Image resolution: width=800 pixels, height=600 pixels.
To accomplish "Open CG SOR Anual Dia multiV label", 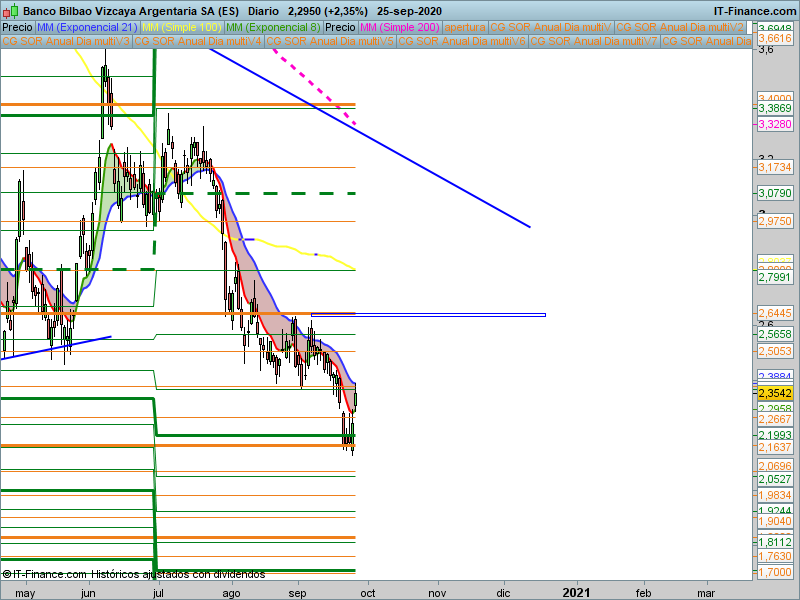I will (551, 27).
